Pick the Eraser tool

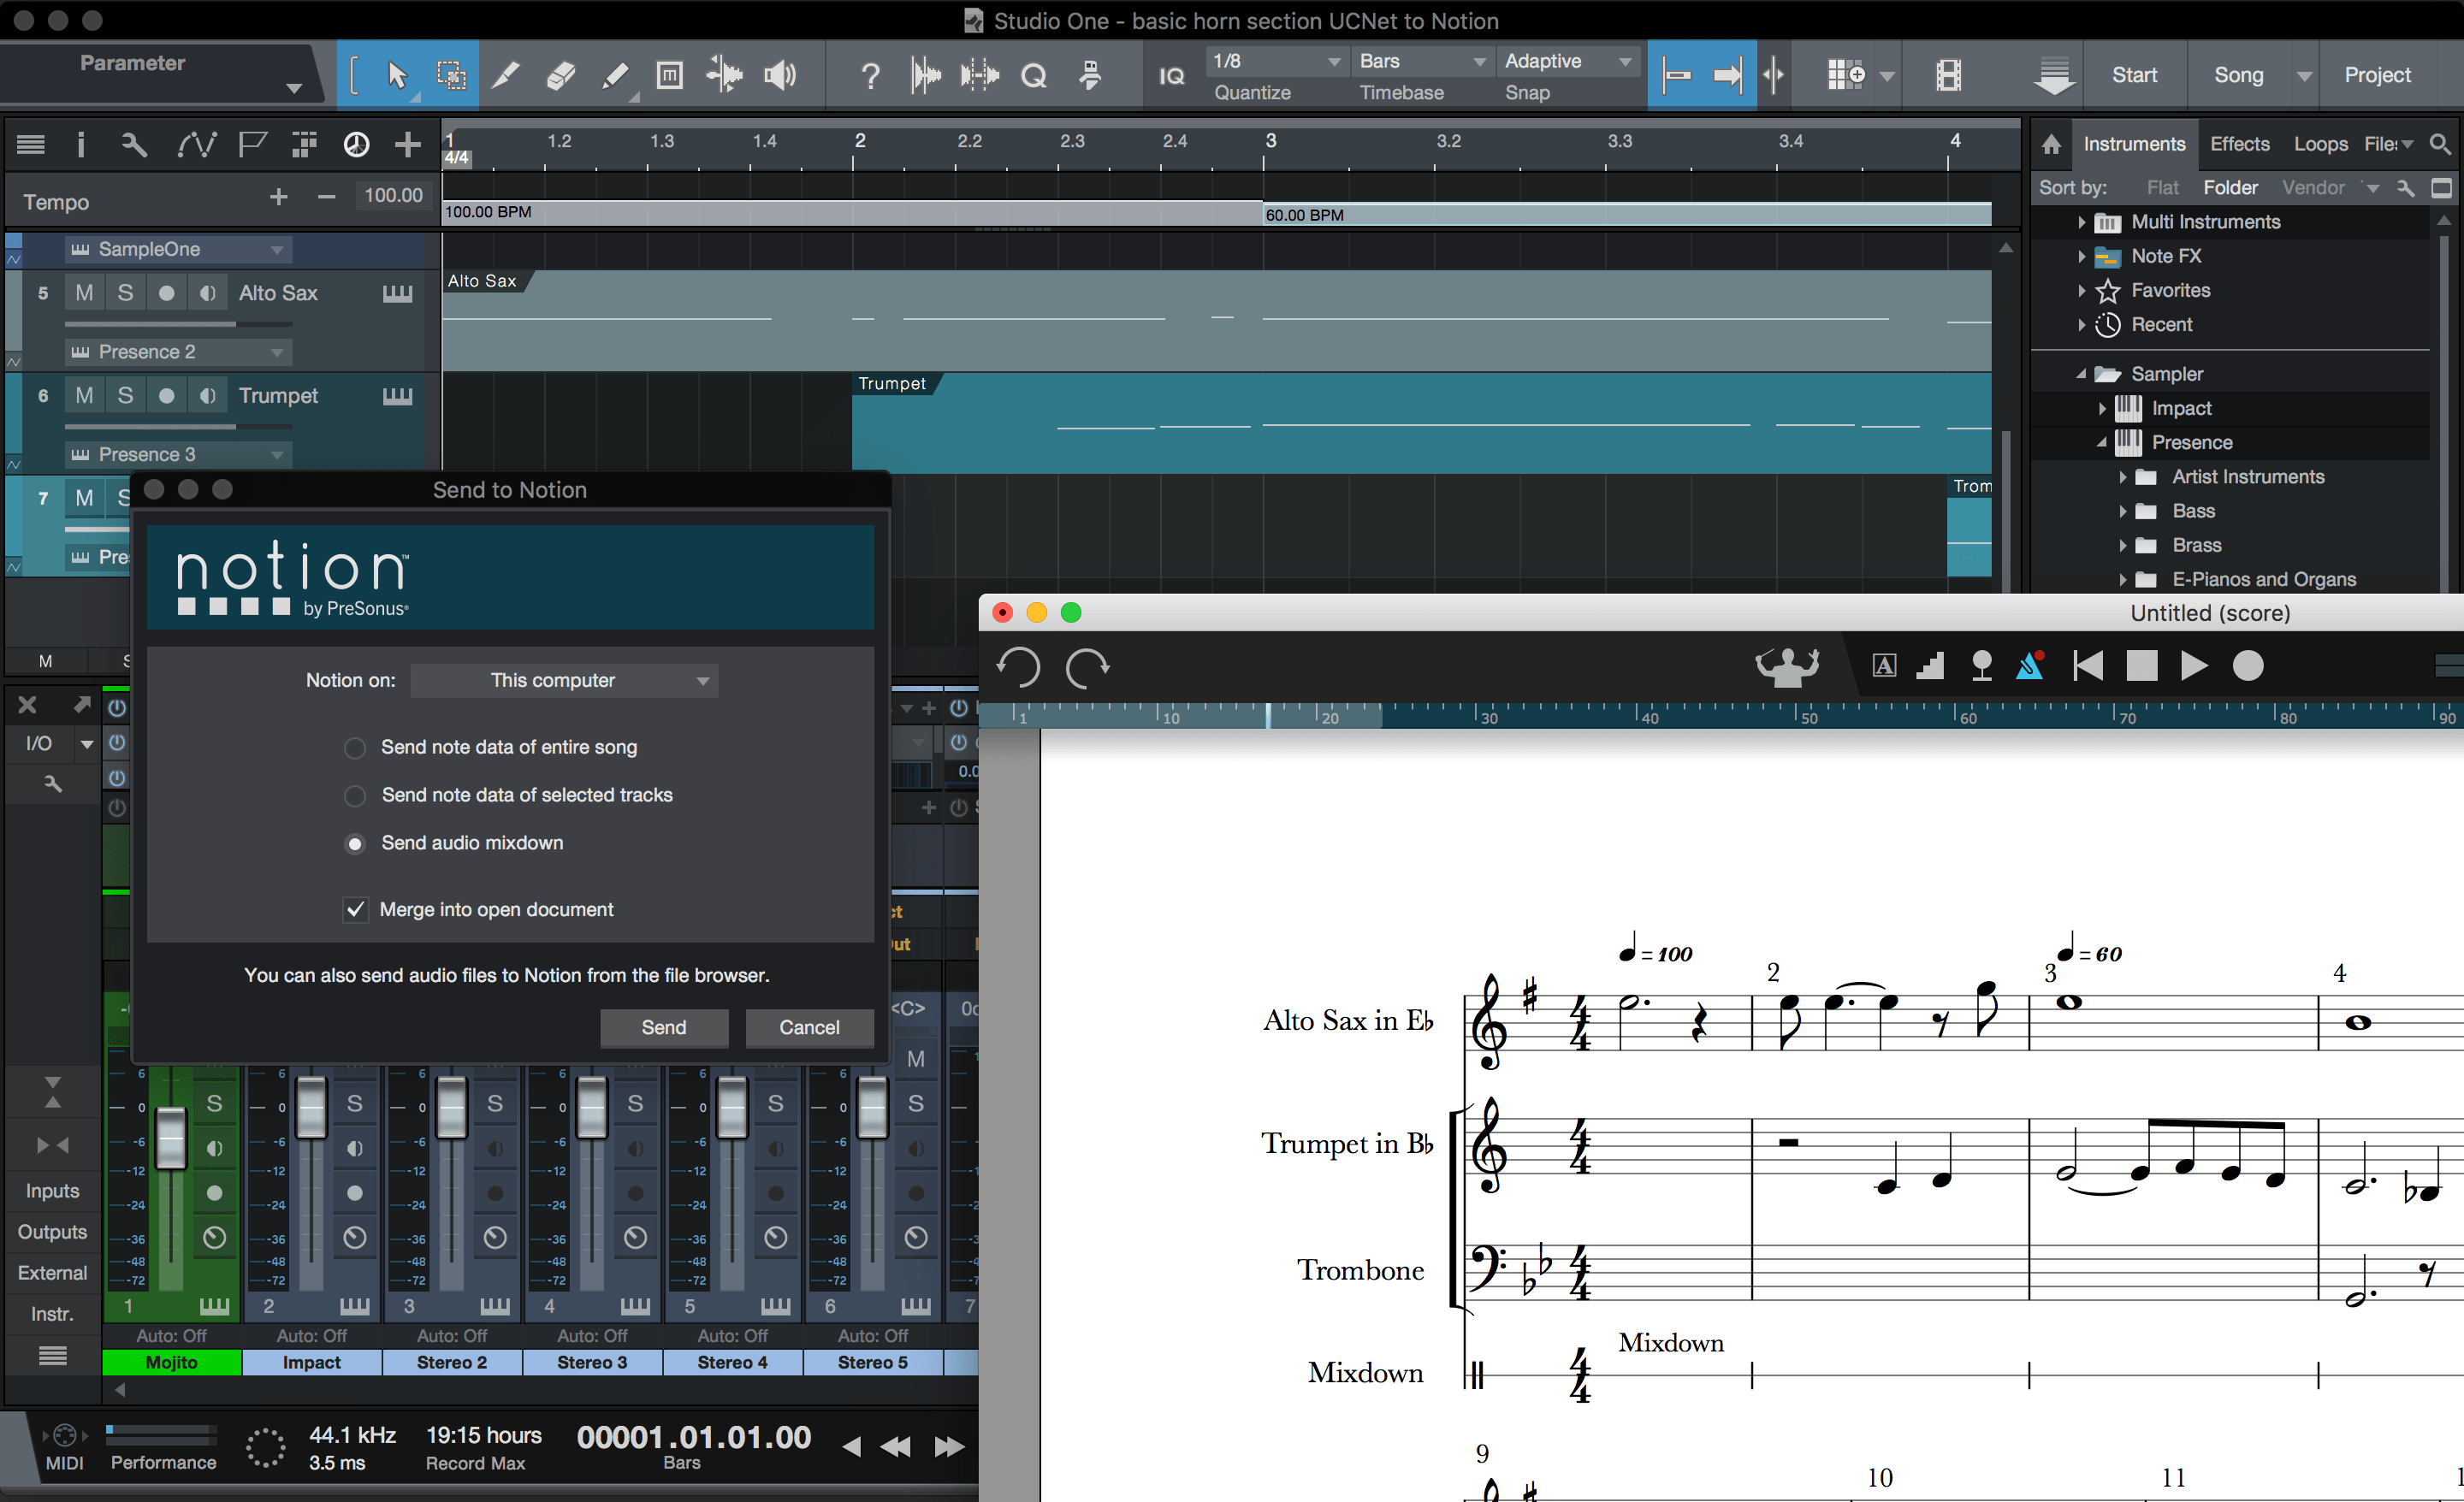click(561, 75)
